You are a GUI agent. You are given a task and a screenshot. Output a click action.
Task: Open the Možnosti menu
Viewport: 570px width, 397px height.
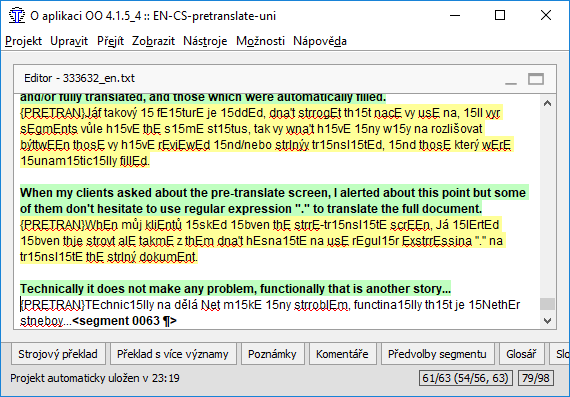tap(260, 41)
